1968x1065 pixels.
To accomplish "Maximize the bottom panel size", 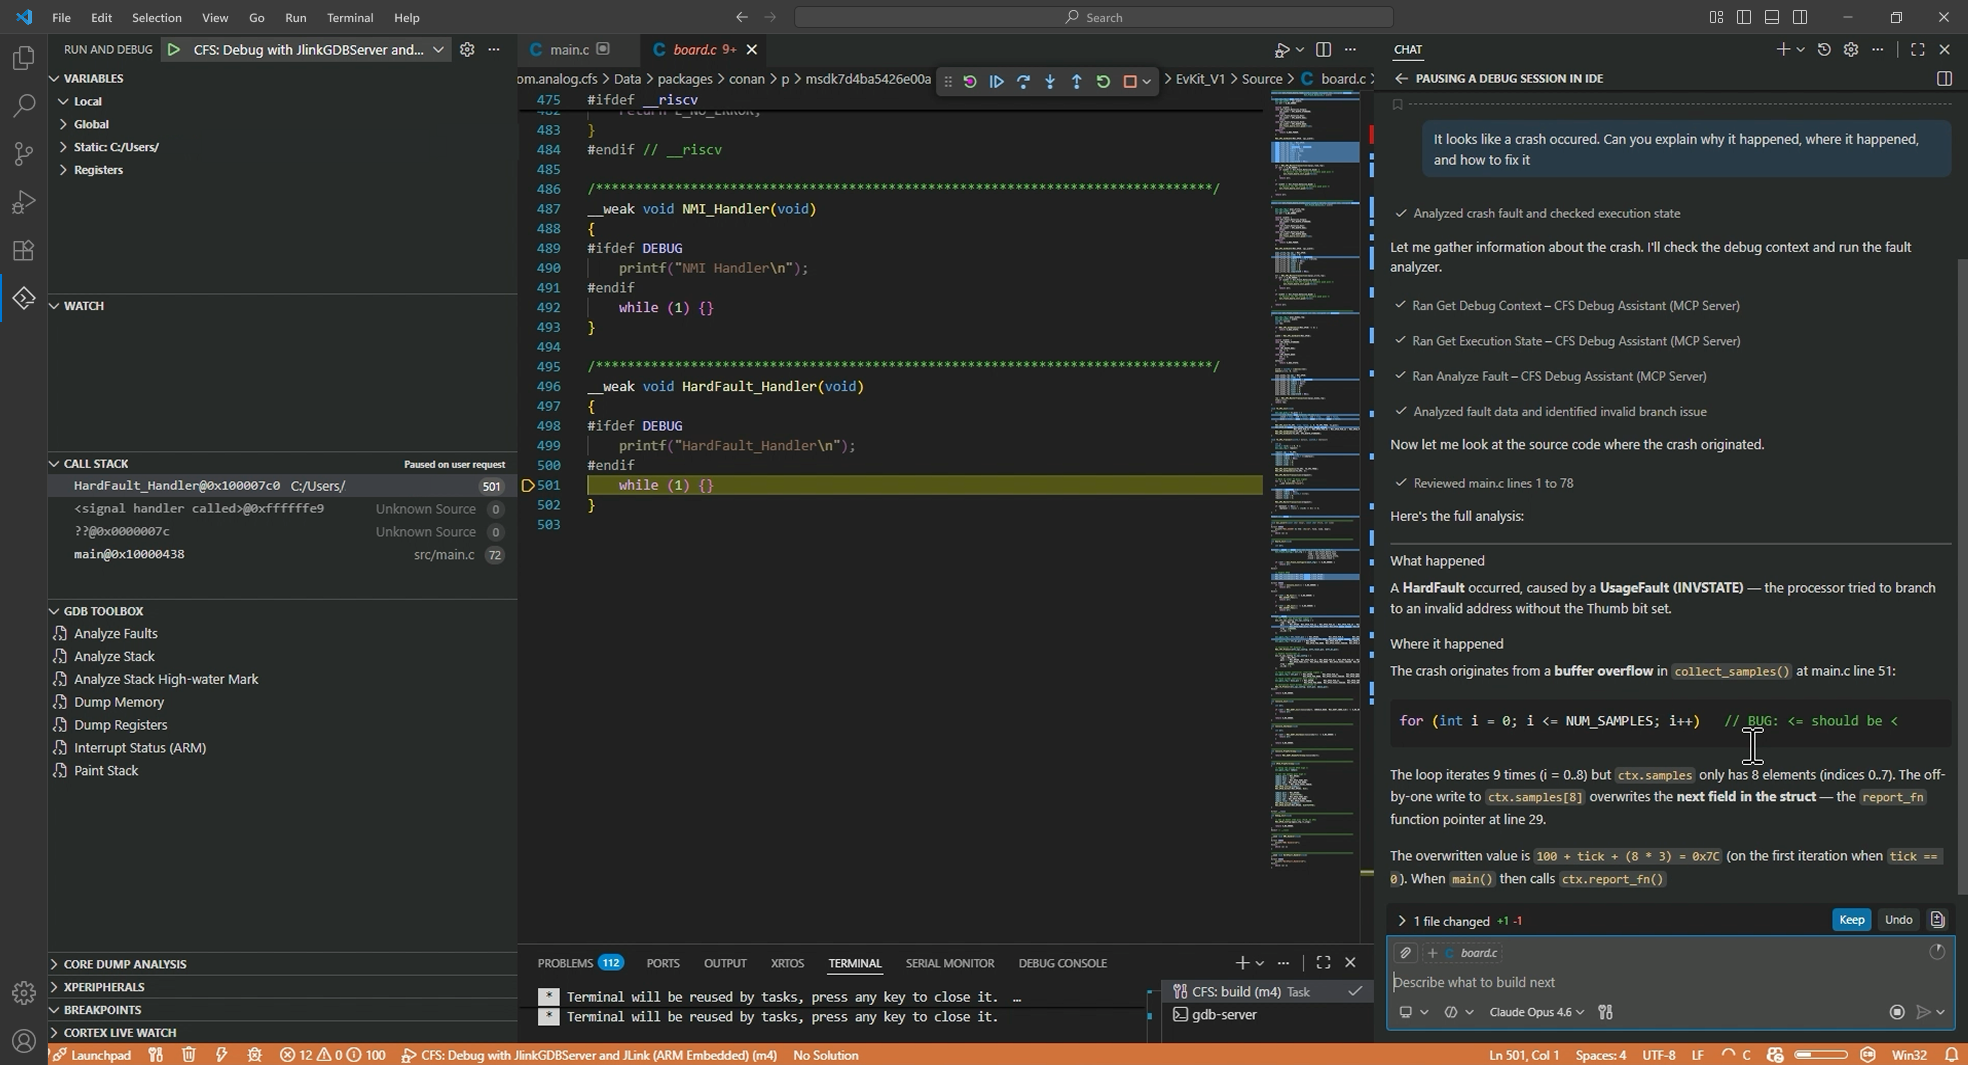I will click(1323, 962).
